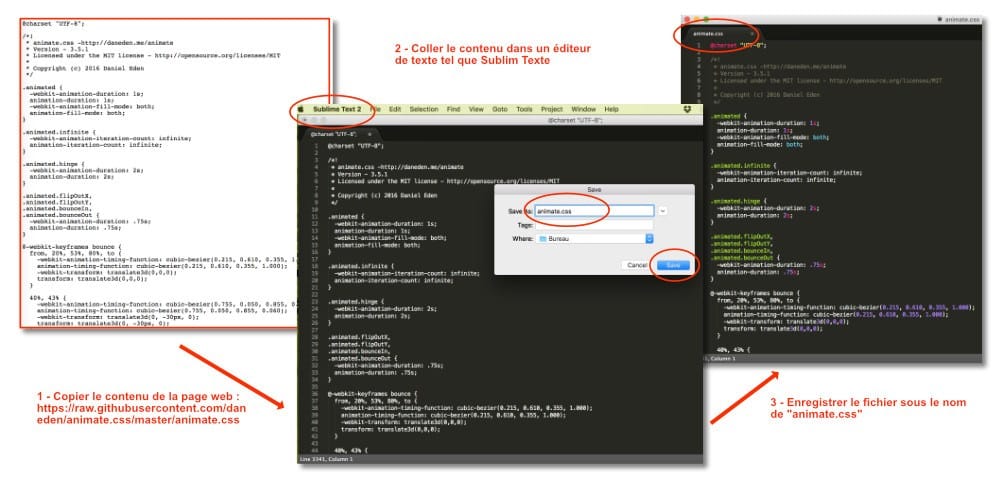1000x483 pixels.
Task: Open the Selection menu
Action: (423, 109)
